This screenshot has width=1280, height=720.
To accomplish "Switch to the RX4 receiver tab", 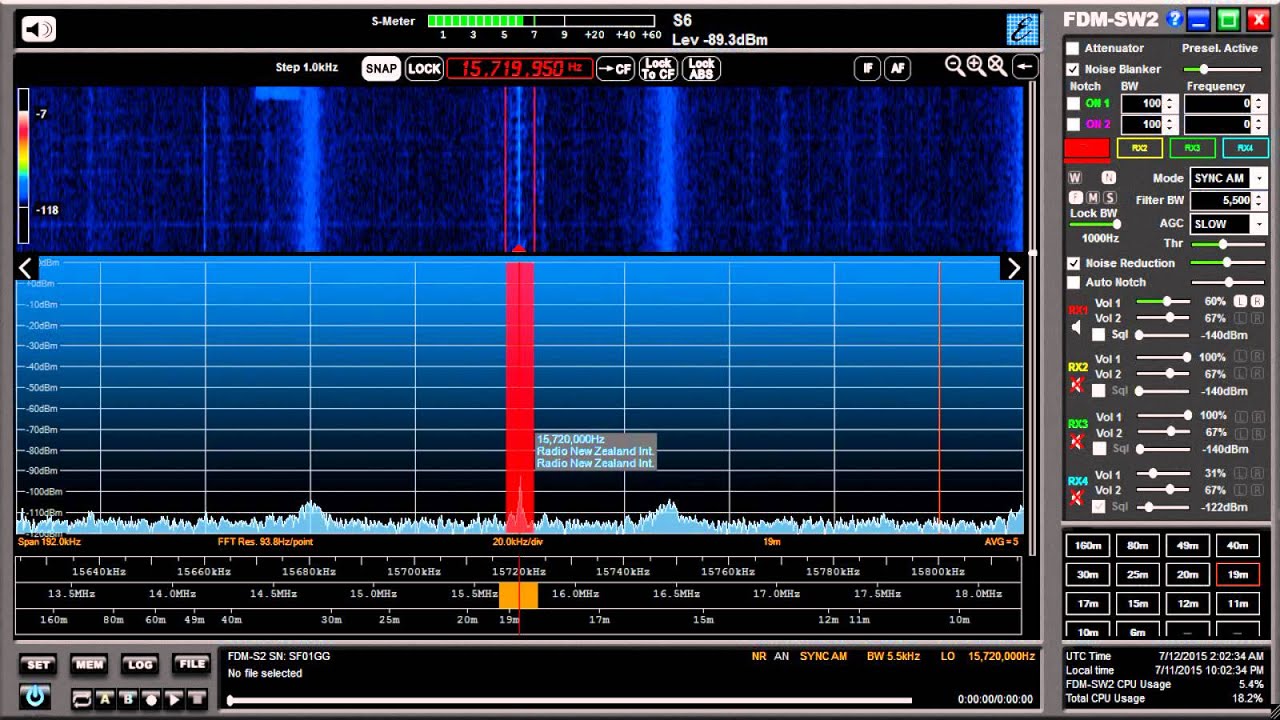I will pos(1245,148).
